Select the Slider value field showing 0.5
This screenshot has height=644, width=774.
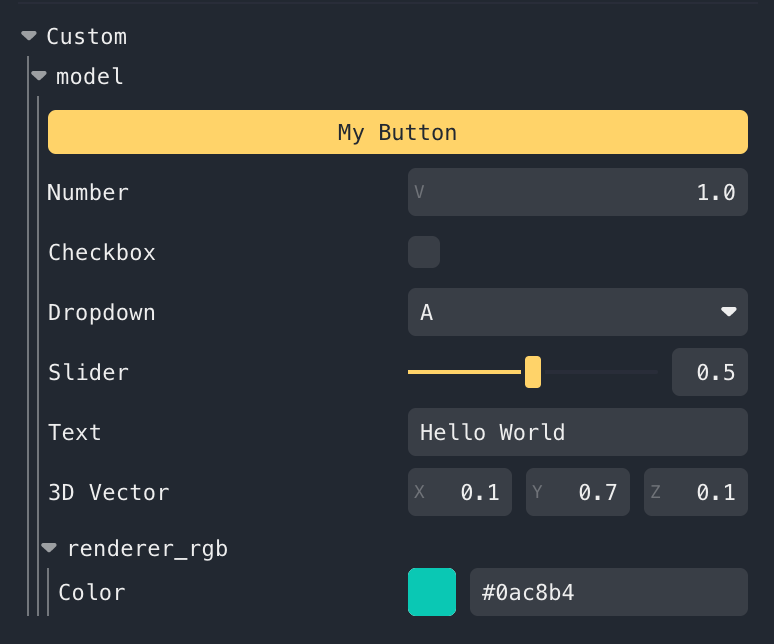(709, 372)
